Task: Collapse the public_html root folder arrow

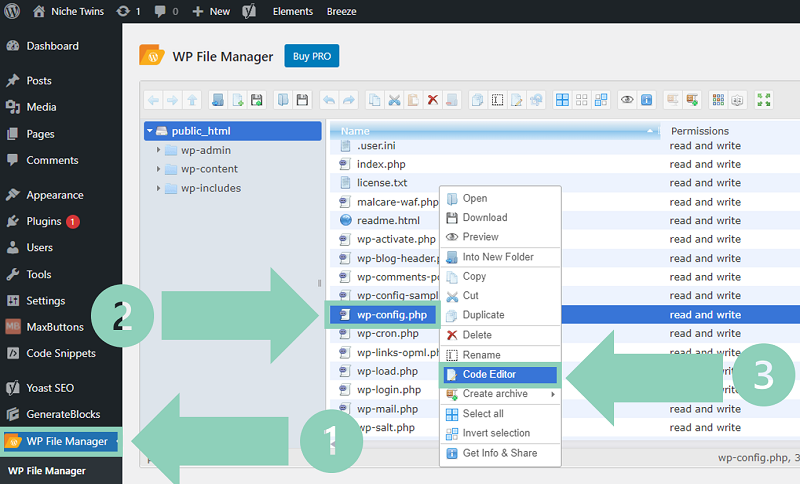Action: (150, 131)
